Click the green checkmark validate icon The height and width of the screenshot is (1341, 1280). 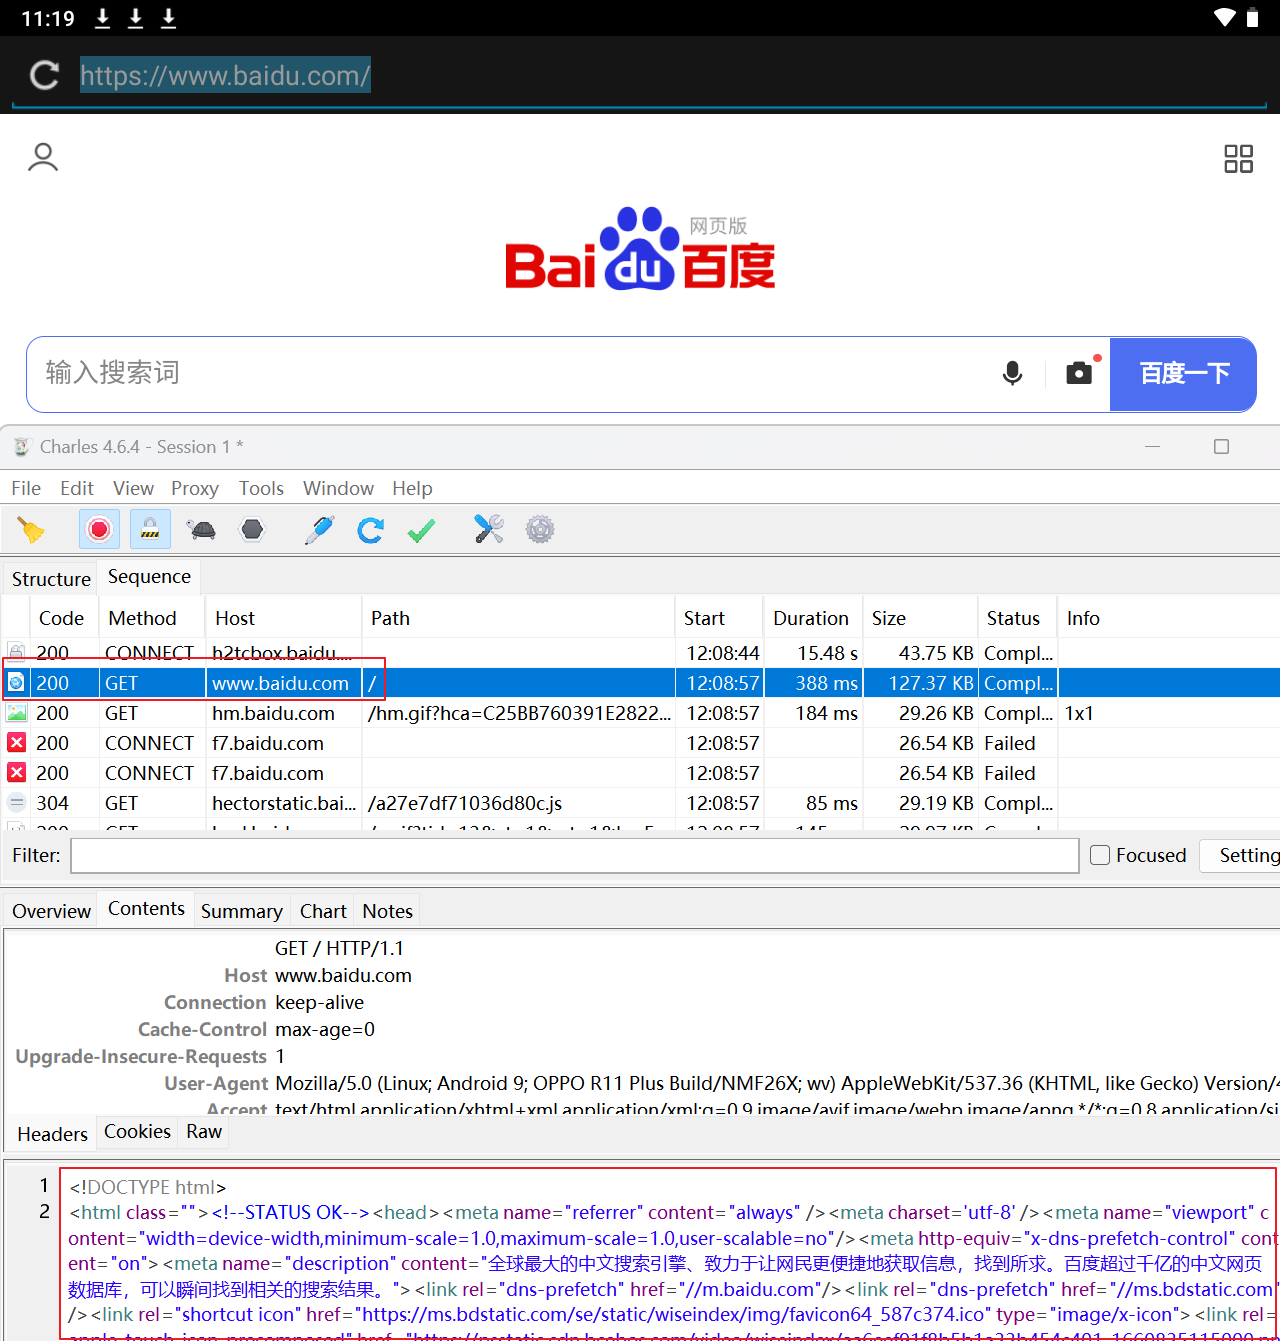(421, 530)
